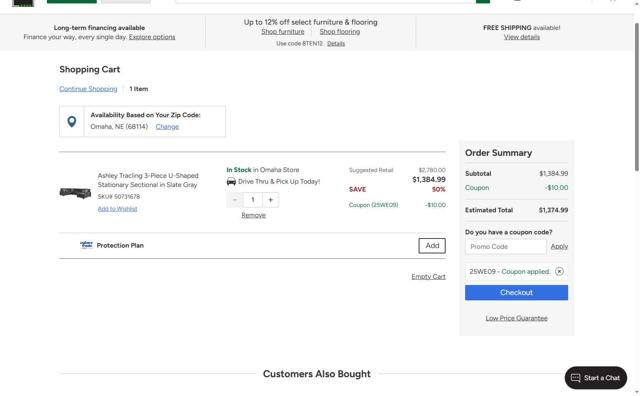The image size is (640, 396).
Task: View promo code 8TEN12 Details
Action: [x=336, y=43]
